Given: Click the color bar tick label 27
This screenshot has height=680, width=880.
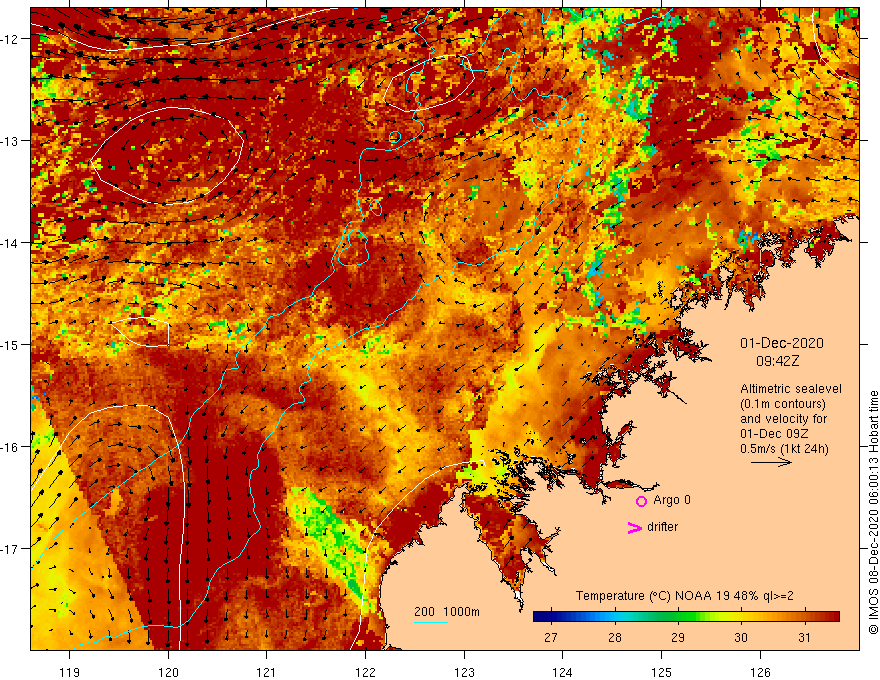Looking at the screenshot, I should pyautogui.click(x=551, y=637).
